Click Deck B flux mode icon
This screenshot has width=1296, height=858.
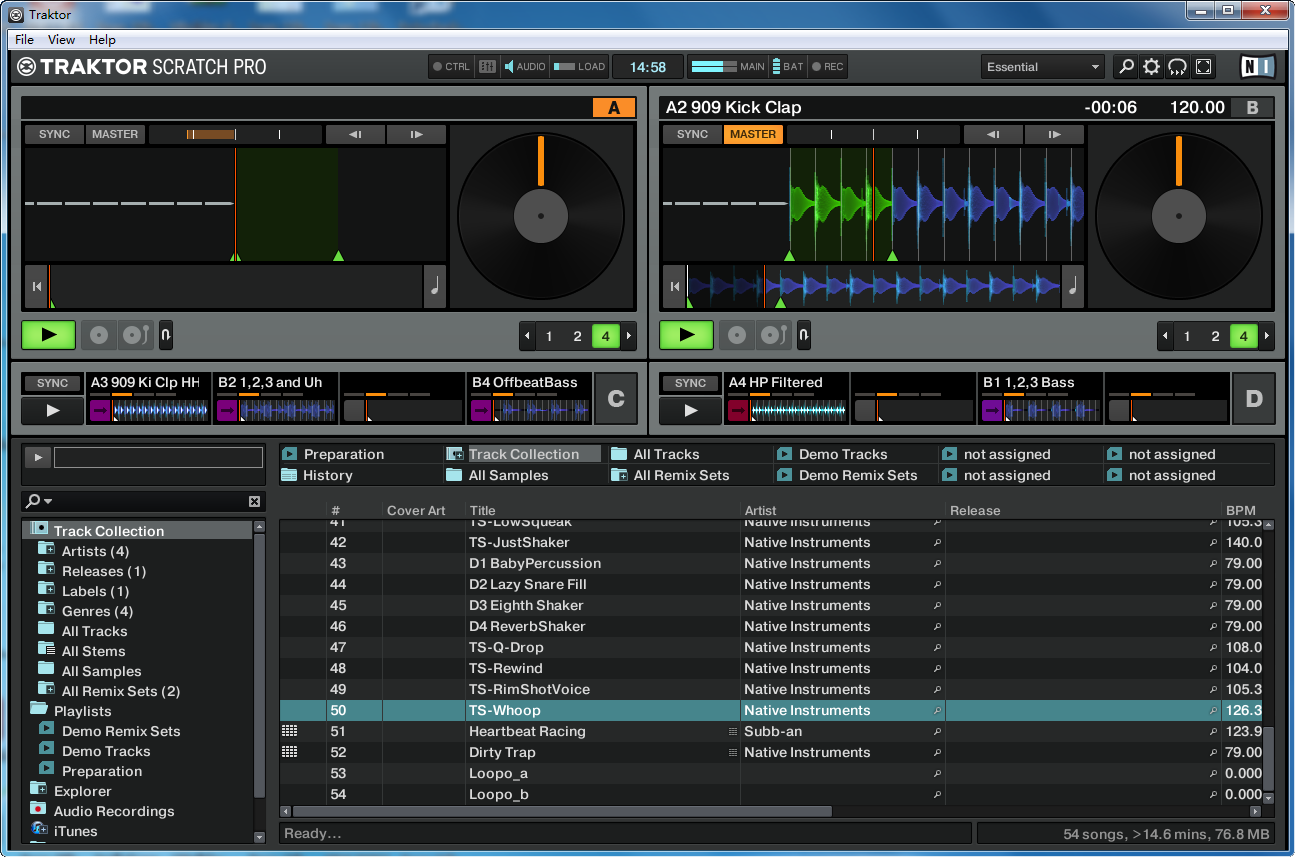click(804, 335)
